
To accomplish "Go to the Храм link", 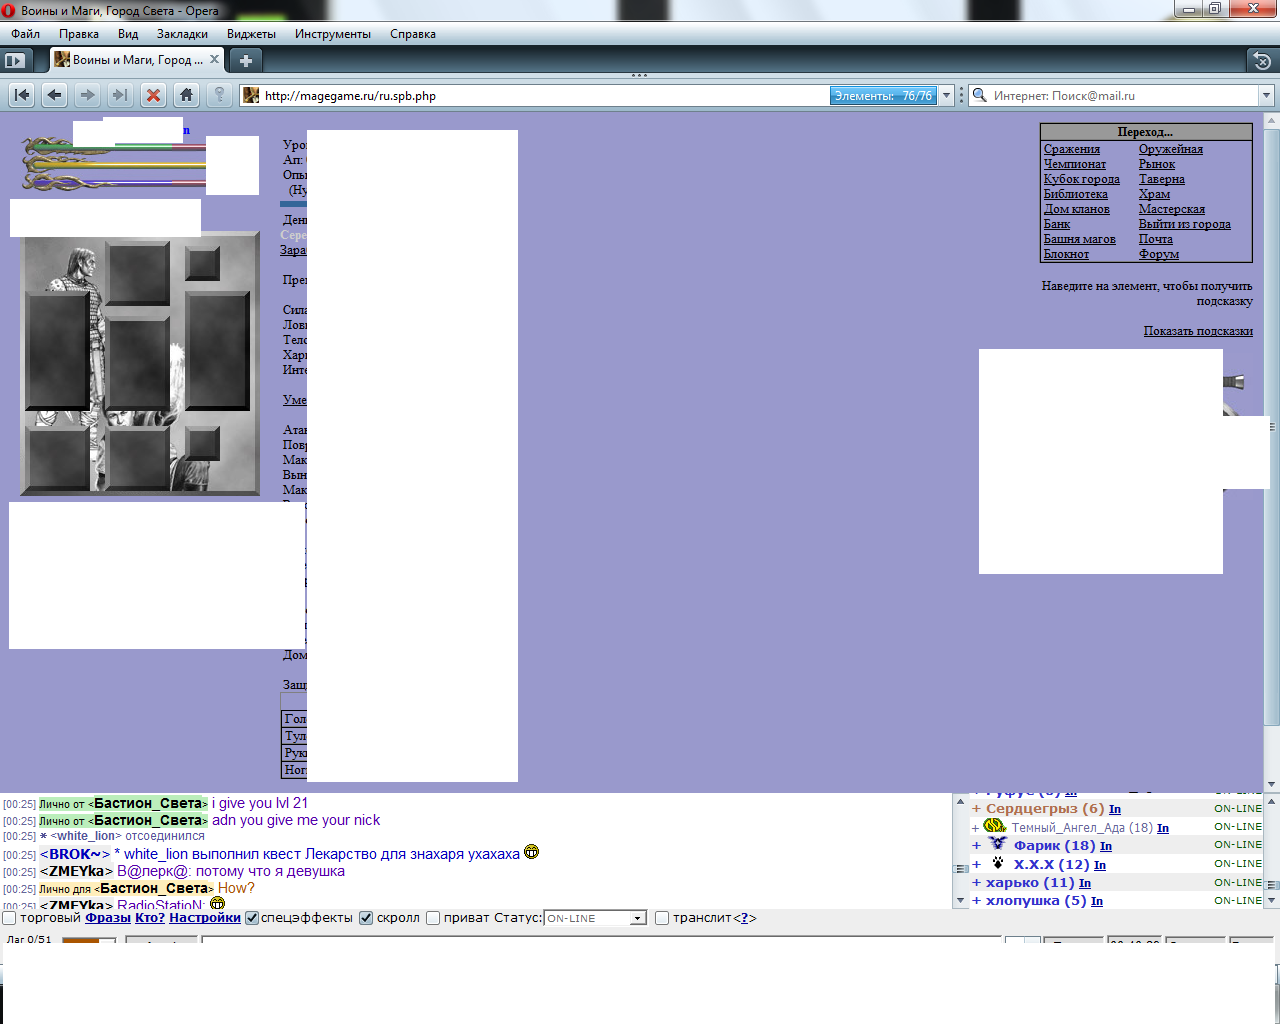I will (x=1154, y=194).
